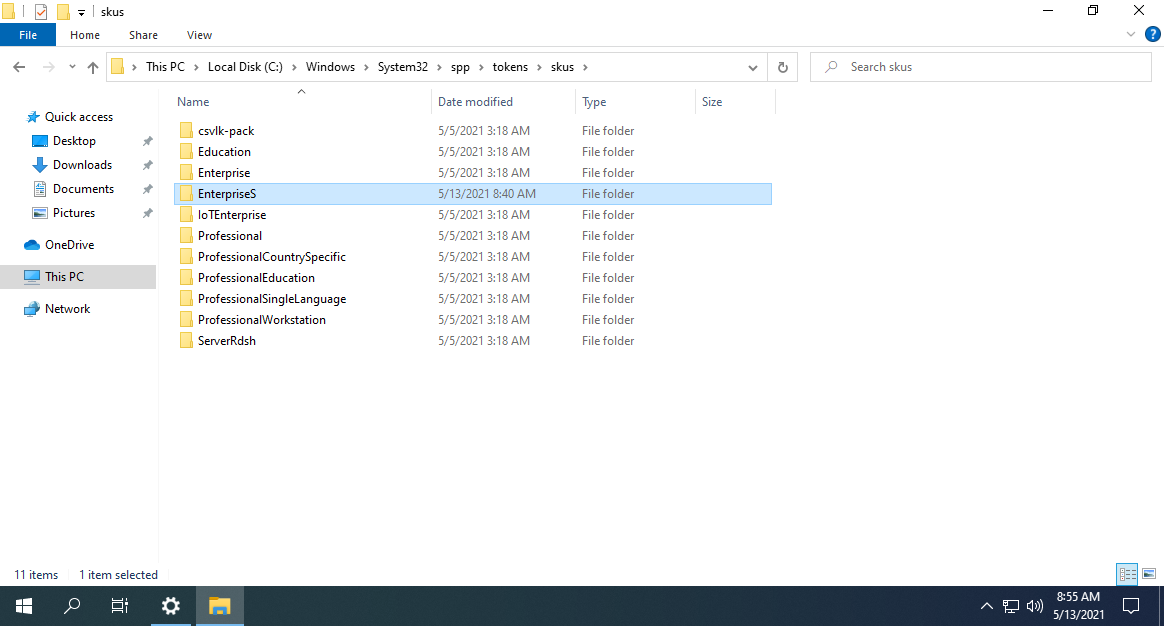Expand the ribbon with the chevron

pos(1131,34)
